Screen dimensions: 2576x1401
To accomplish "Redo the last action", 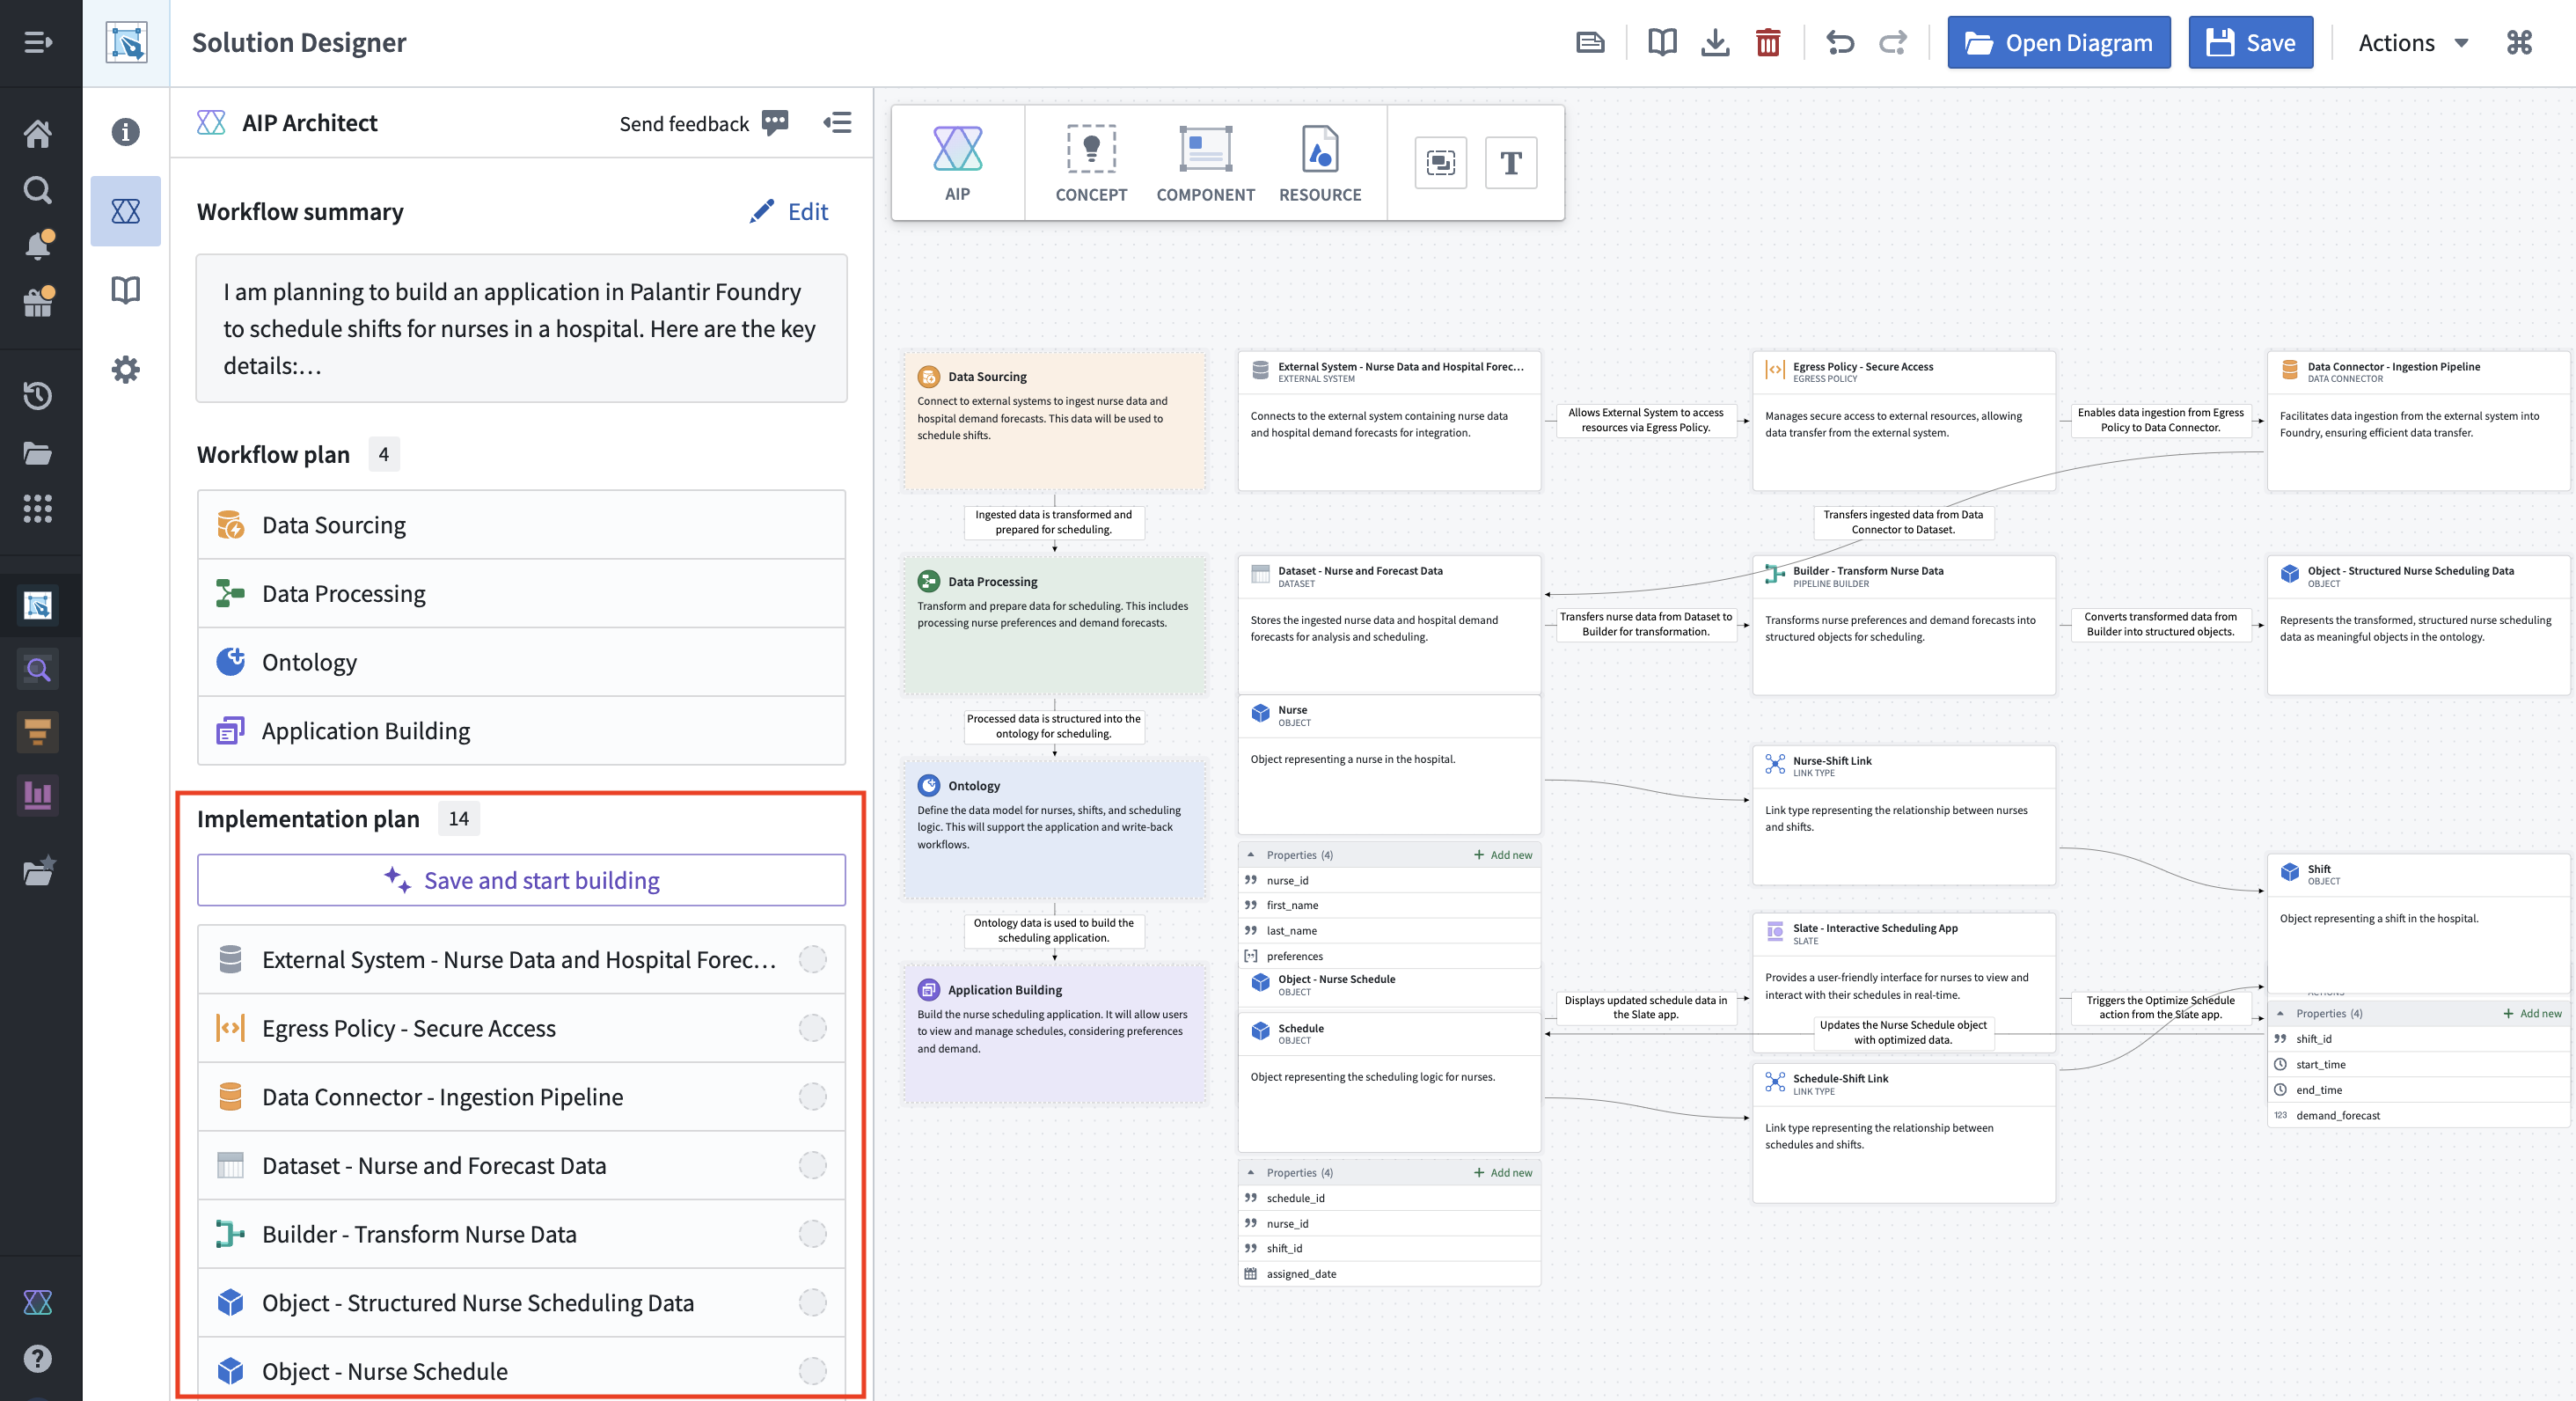I will pyautogui.click(x=1893, y=42).
